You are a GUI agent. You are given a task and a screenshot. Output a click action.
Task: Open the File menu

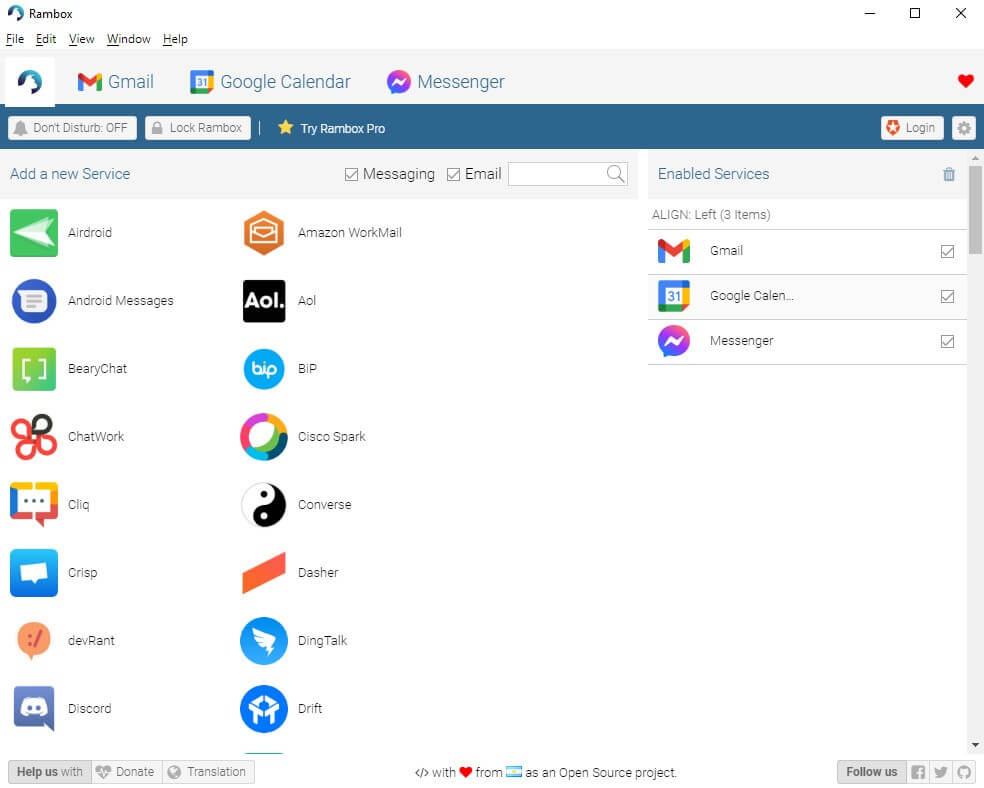click(14, 39)
